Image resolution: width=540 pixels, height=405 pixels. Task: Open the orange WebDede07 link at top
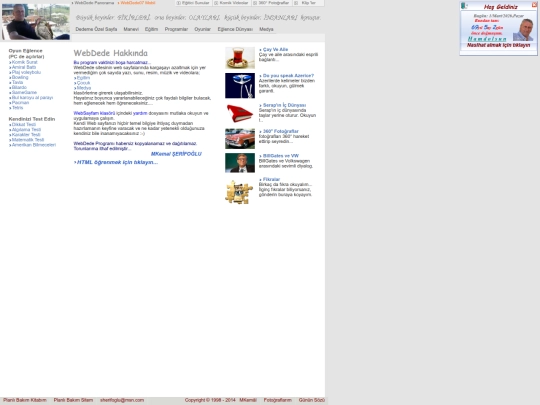137,3
